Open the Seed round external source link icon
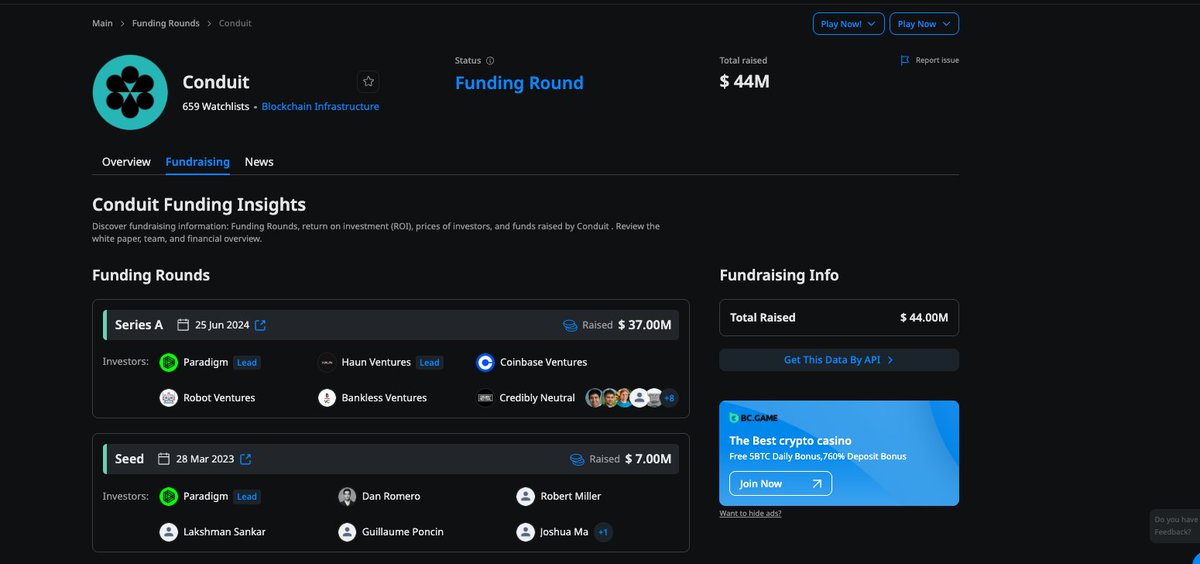This screenshot has width=1200, height=564. click(245, 459)
